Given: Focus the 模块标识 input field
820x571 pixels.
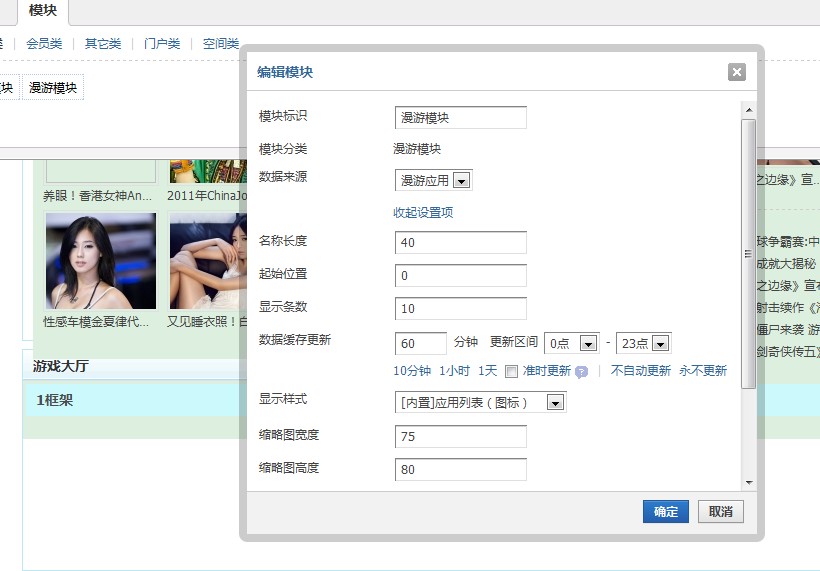Looking at the screenshot, I should (461, 118).
